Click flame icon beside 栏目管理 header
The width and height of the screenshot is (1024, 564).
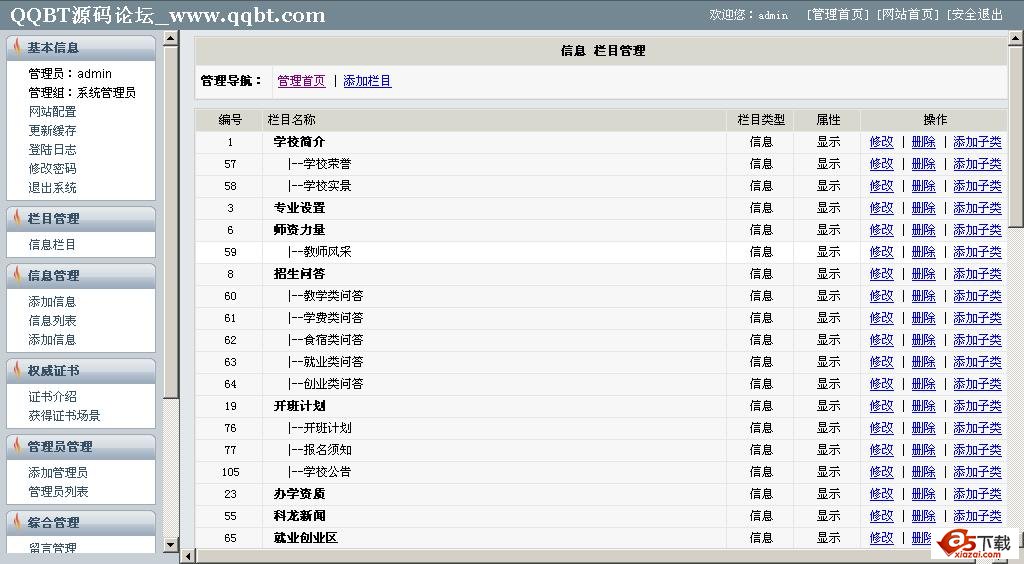click(17, 219)
